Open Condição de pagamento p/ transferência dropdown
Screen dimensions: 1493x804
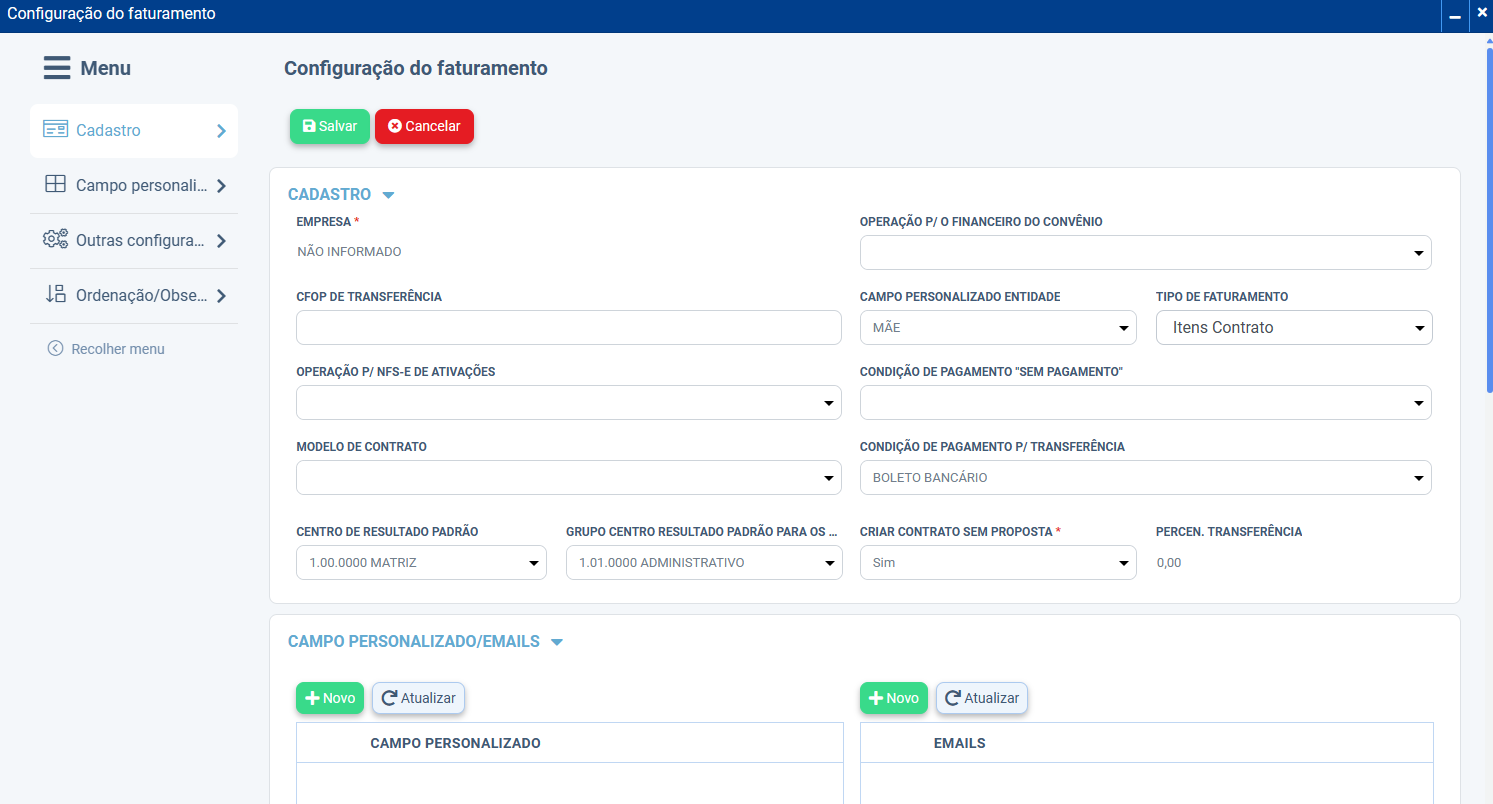click(x=1145, y=477)
